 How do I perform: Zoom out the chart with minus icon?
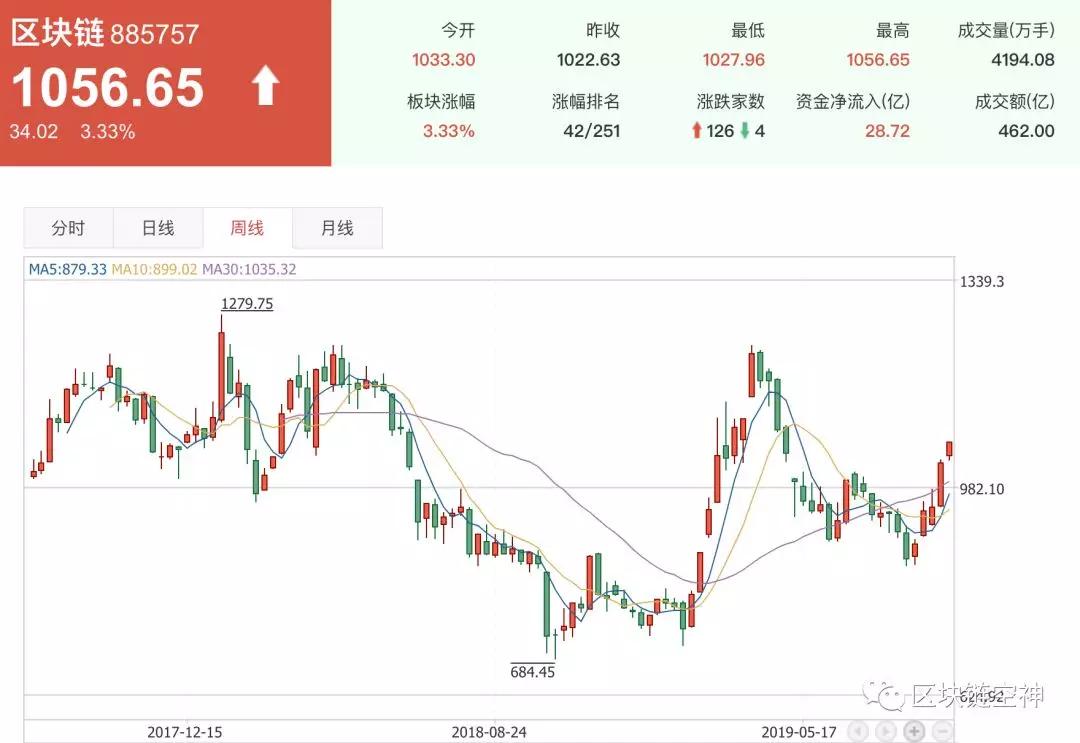click(943, 731)
